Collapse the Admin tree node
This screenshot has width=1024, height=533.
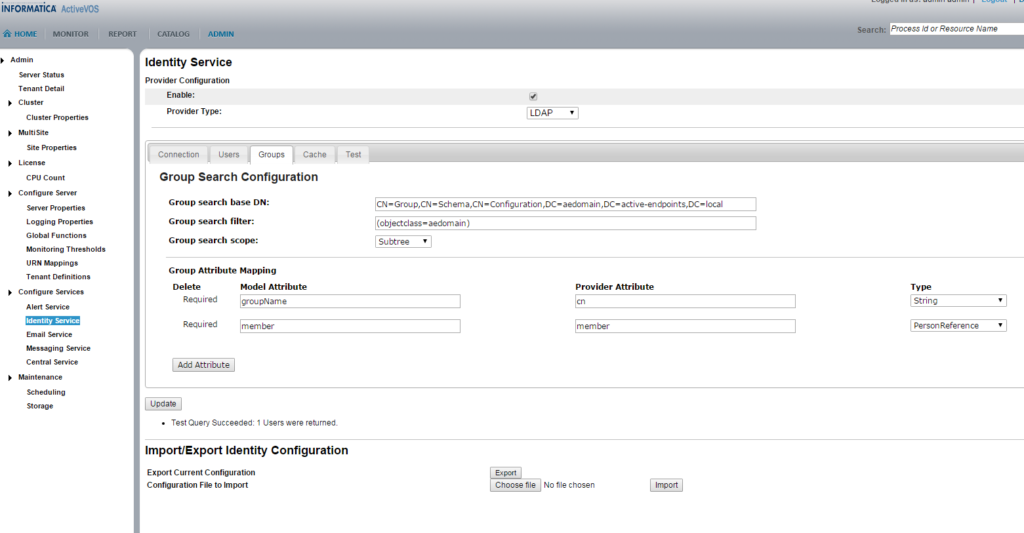pos(3,60)
